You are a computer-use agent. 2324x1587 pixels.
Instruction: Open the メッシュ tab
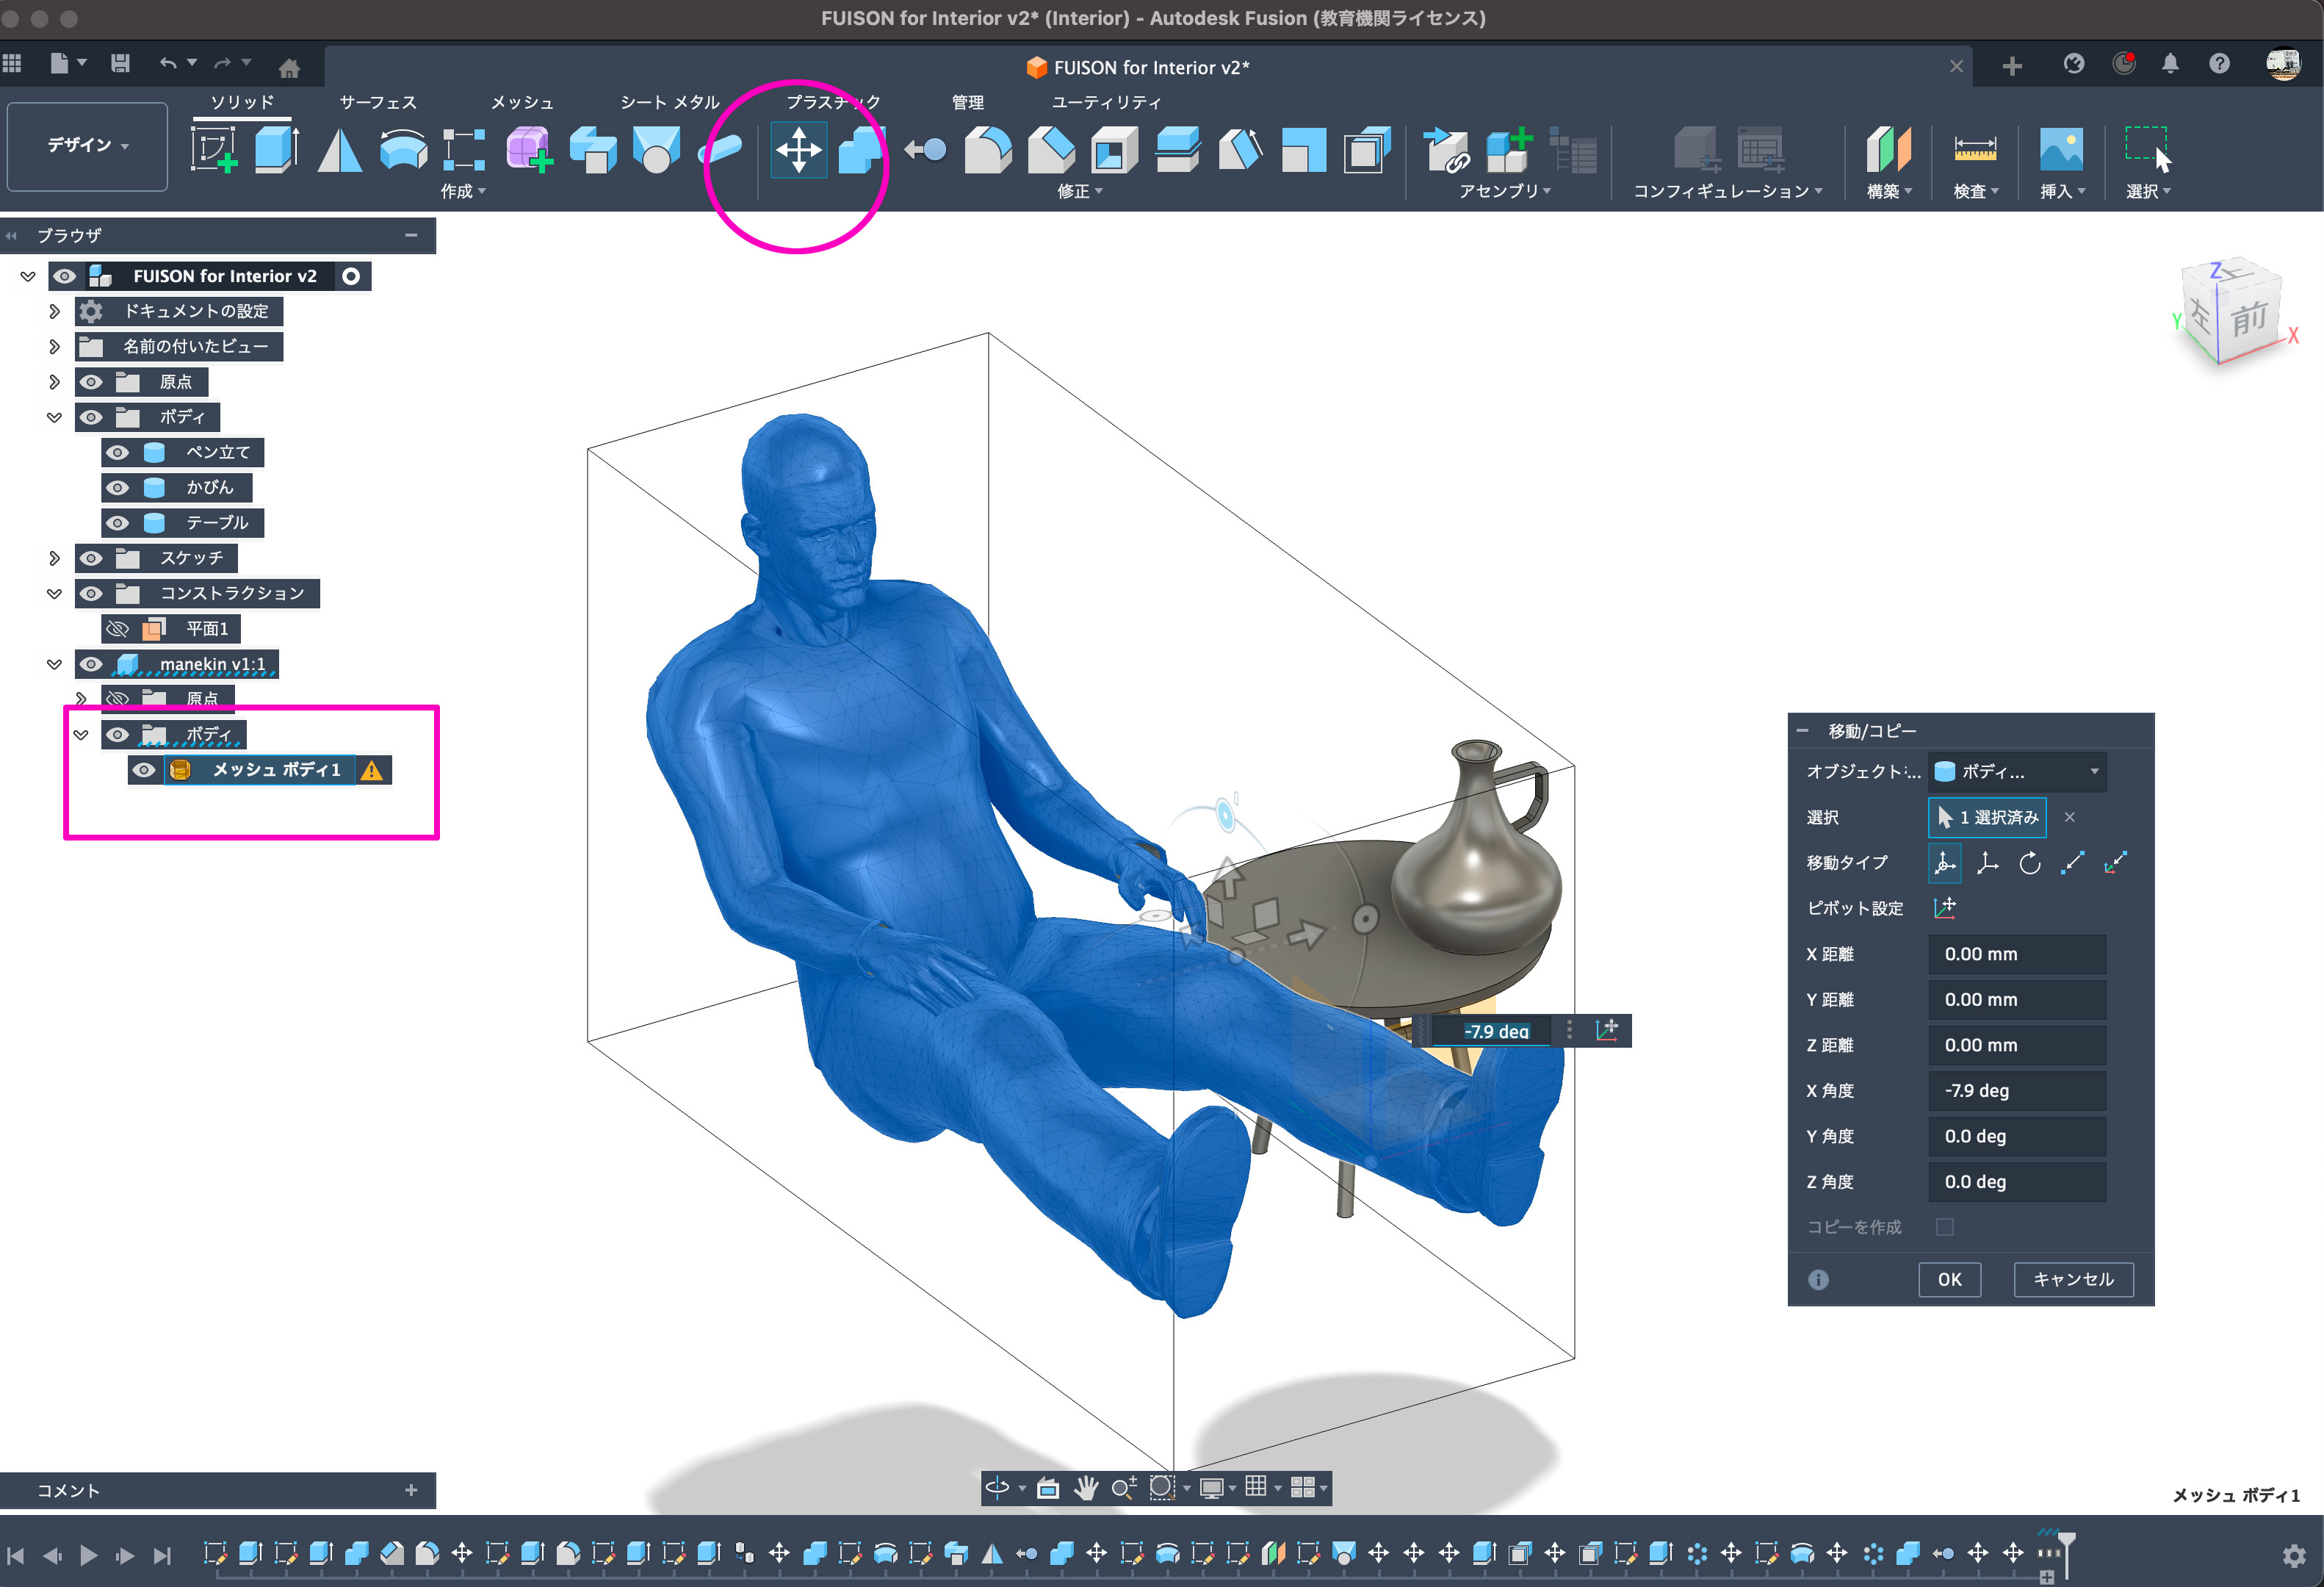point(521,102)
